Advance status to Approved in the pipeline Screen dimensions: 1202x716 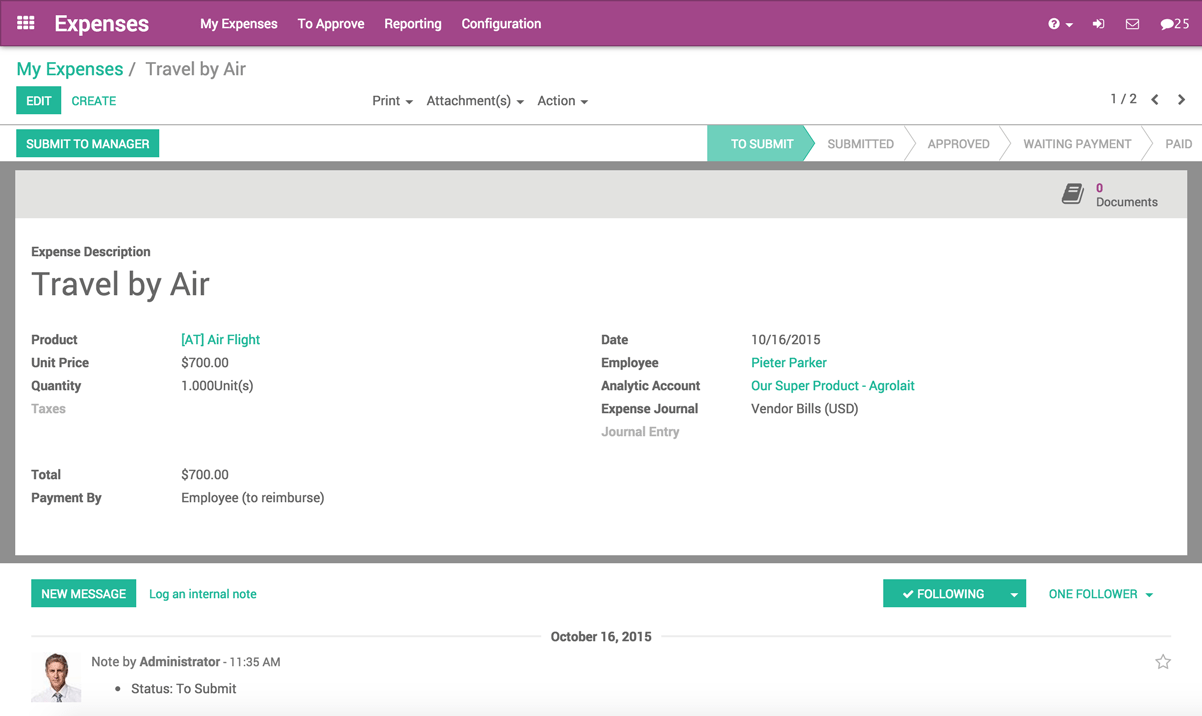[956, 143]
